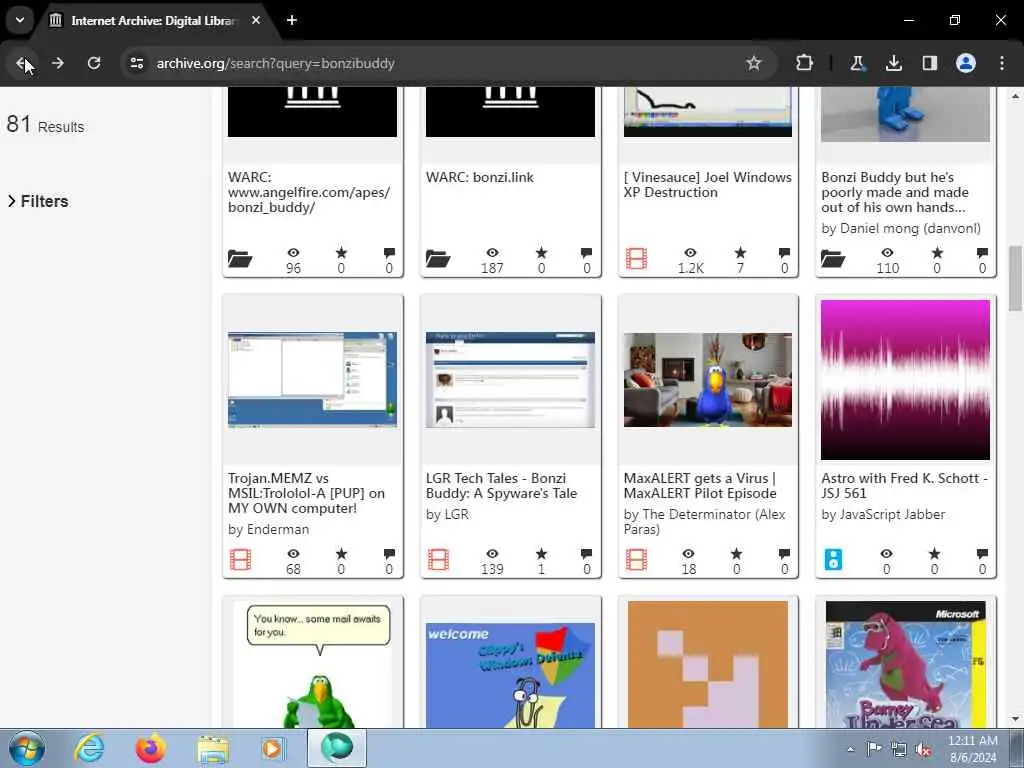Viewport: 1024px width, 768px height.
Task: Reload the archive.org page
Action: tap(94, 63)
